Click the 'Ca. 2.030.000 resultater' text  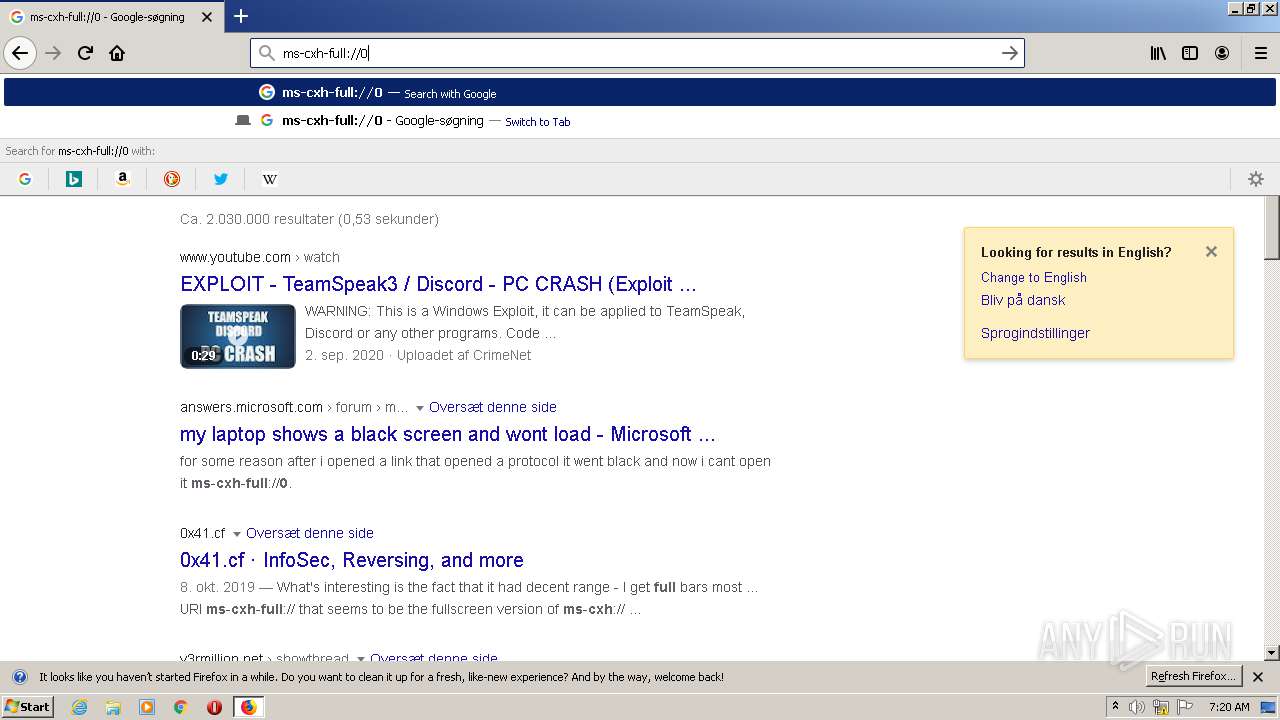pyautogui.click(x=309, y=219)
